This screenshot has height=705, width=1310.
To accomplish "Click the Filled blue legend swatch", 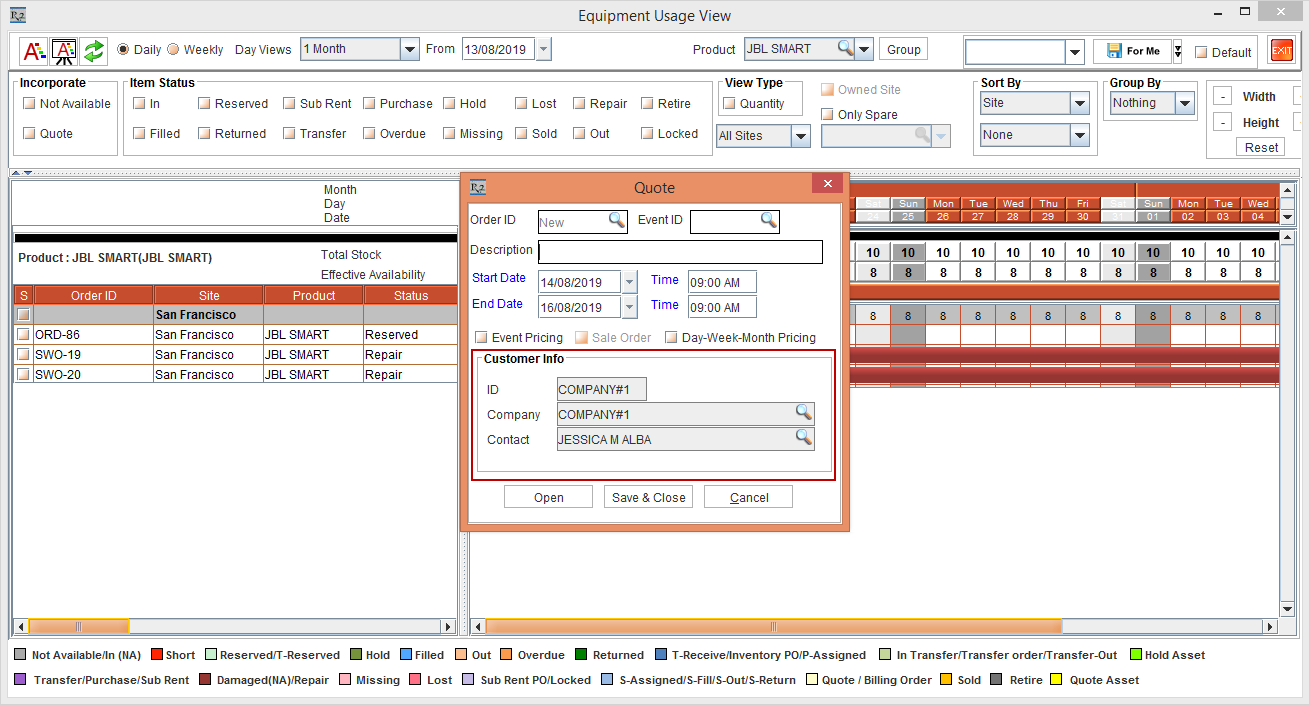I will pos(405,655).
